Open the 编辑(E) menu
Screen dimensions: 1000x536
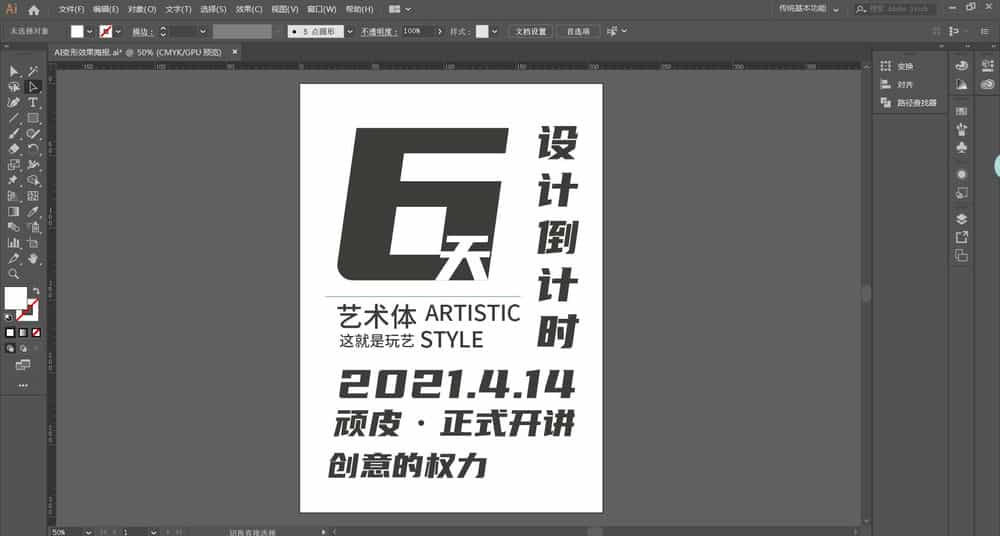[x=106, y=10]
